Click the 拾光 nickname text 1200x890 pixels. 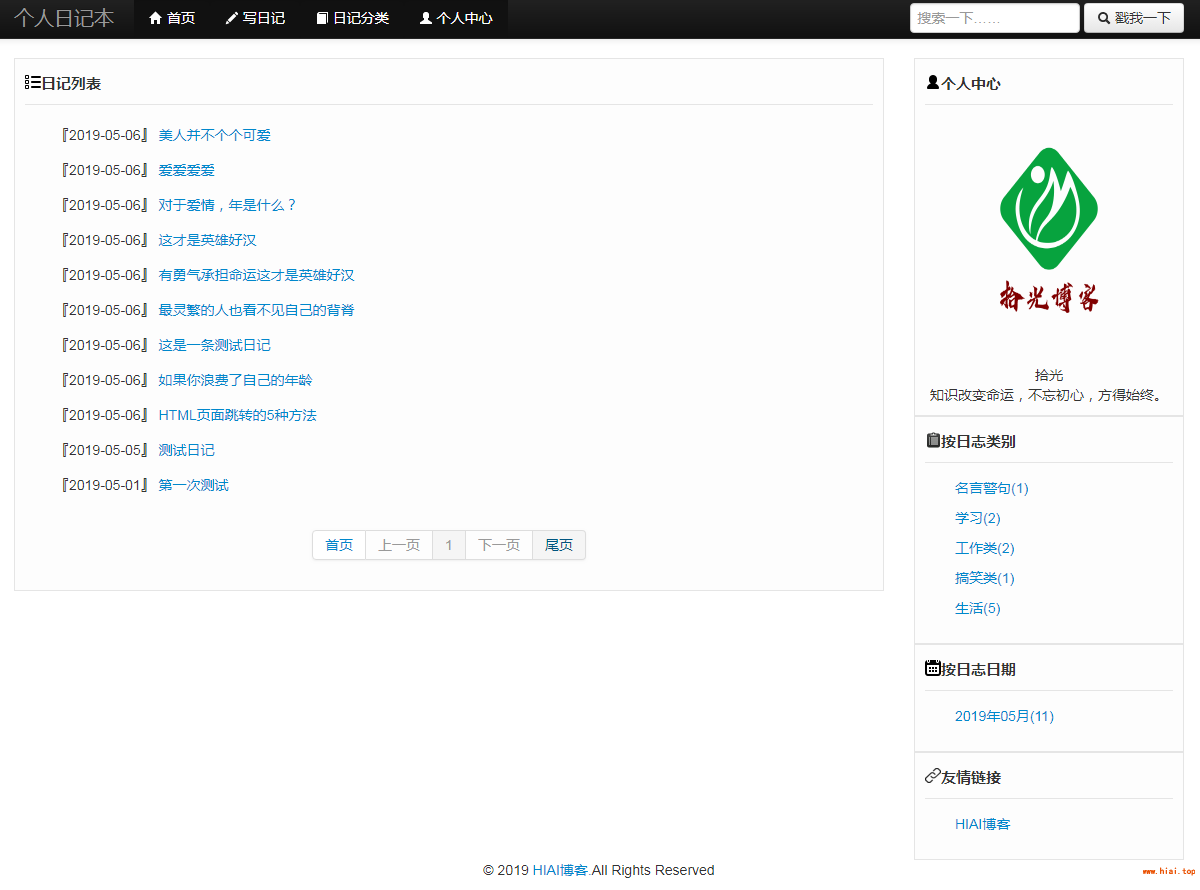click(1049, 375)
